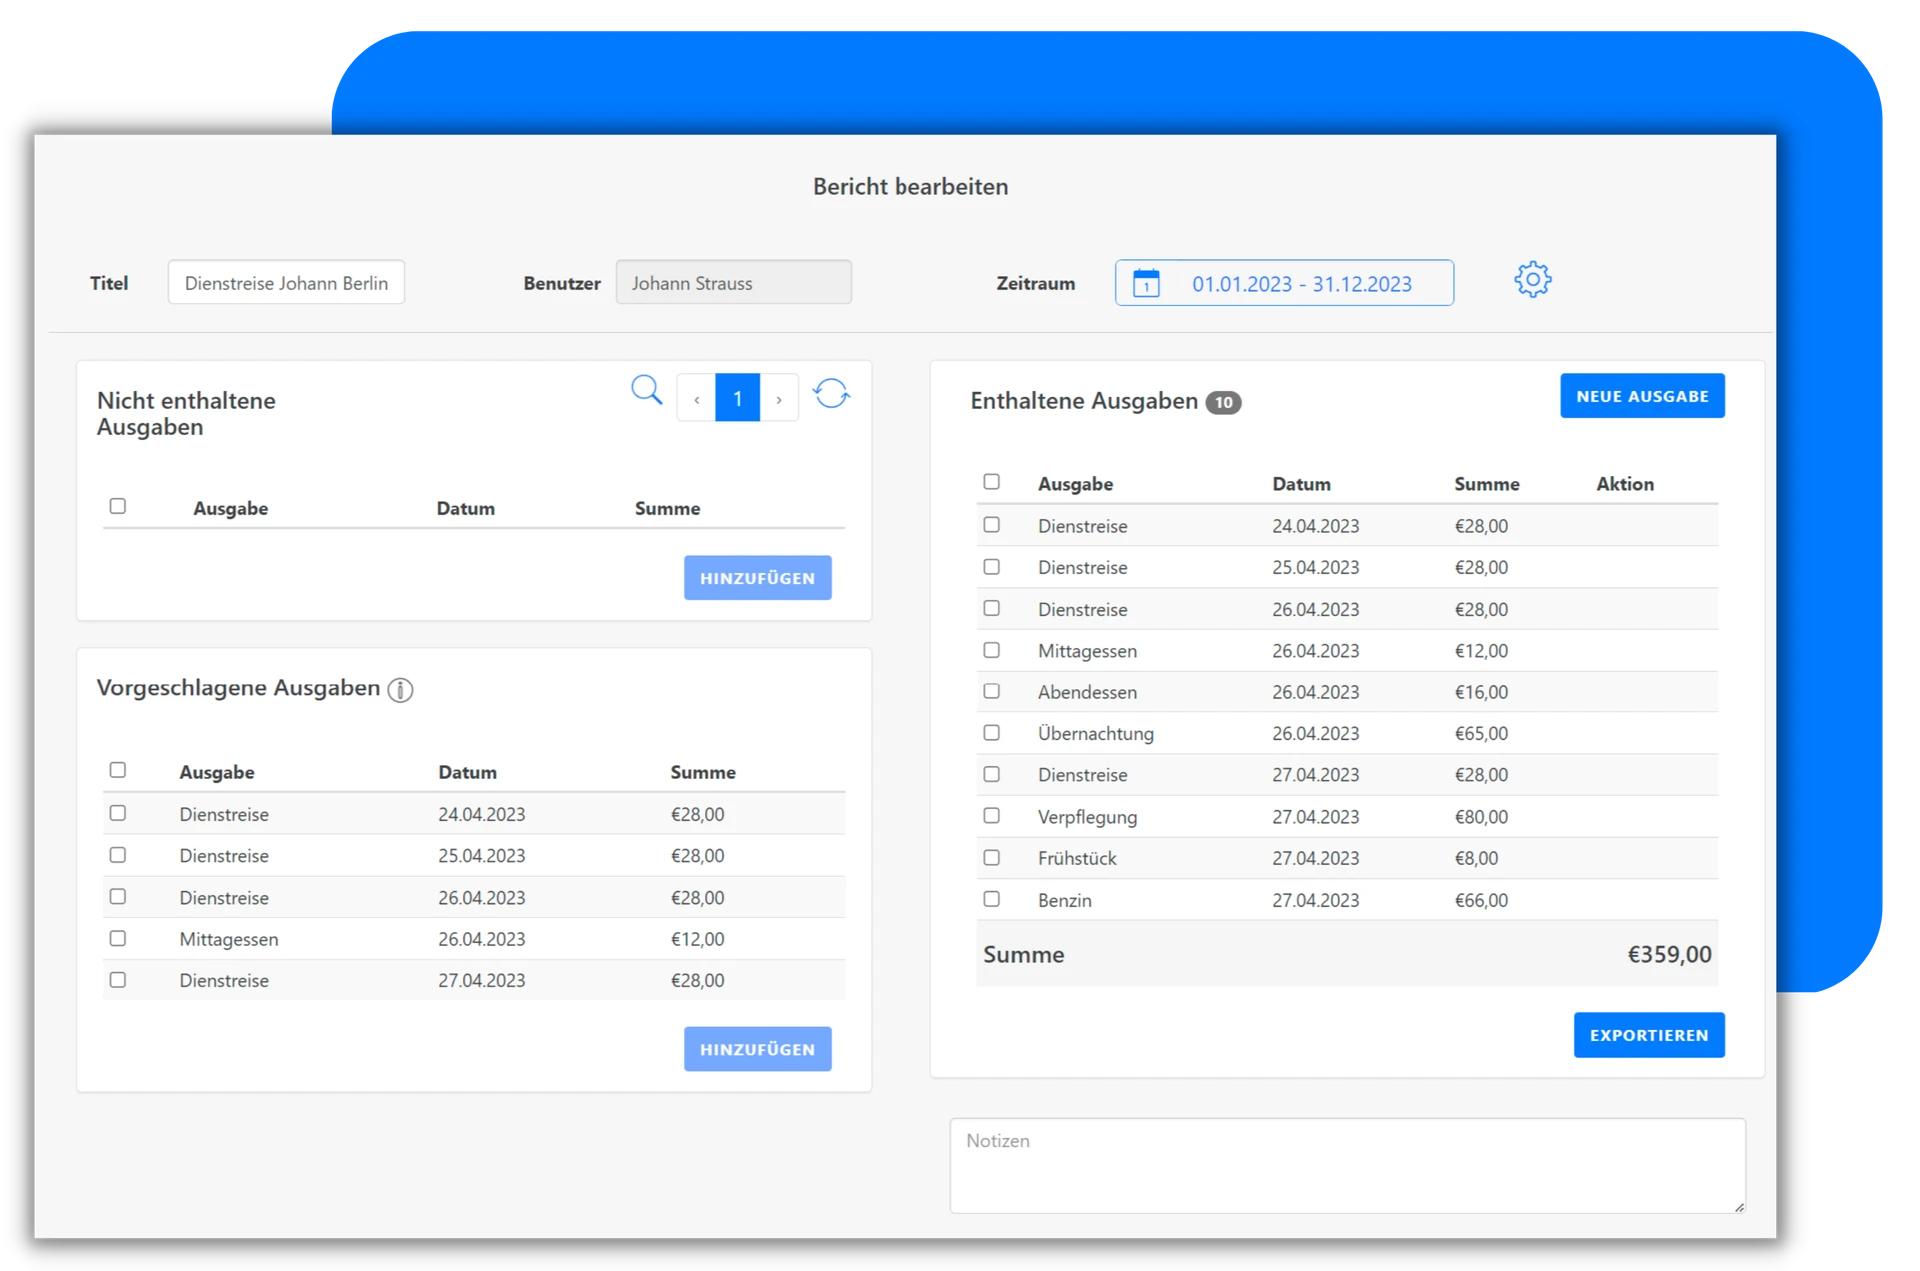Click the Neue Ausgabe button
Viewport: 1920px width, 1271px height.
pos(1641,396)
